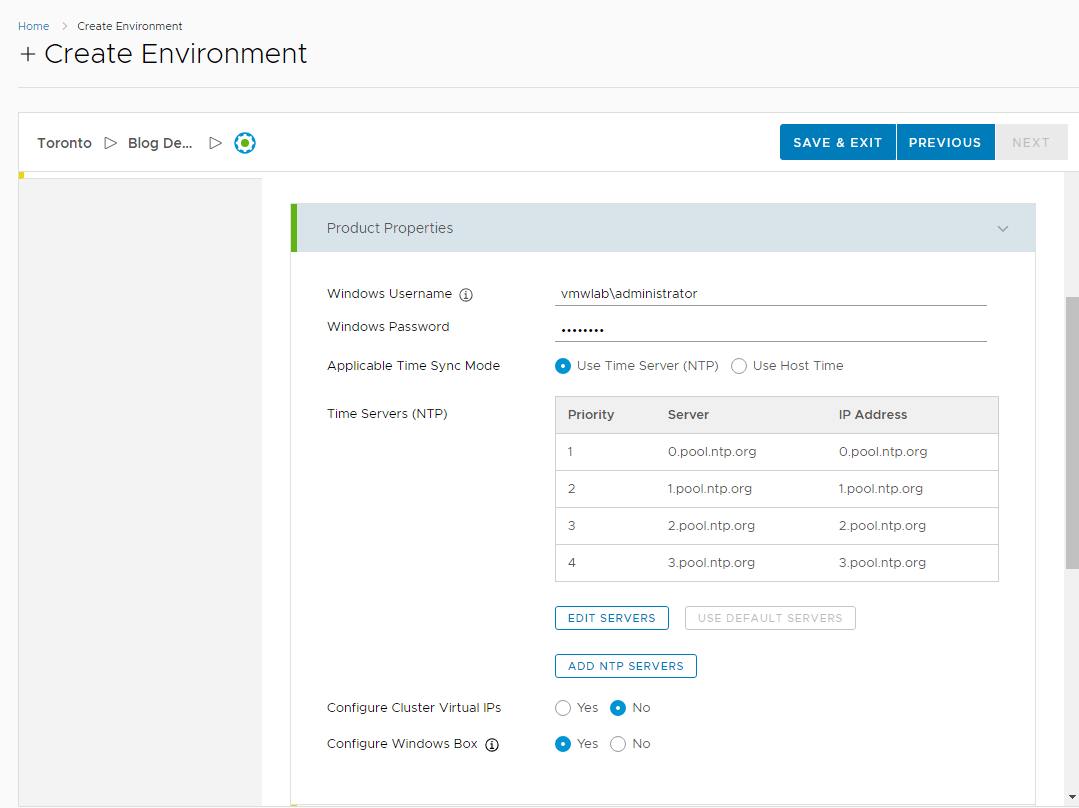The image size is (1079, 808).
Task: Go to Blog De... wizard step
Action: point(160,143)
